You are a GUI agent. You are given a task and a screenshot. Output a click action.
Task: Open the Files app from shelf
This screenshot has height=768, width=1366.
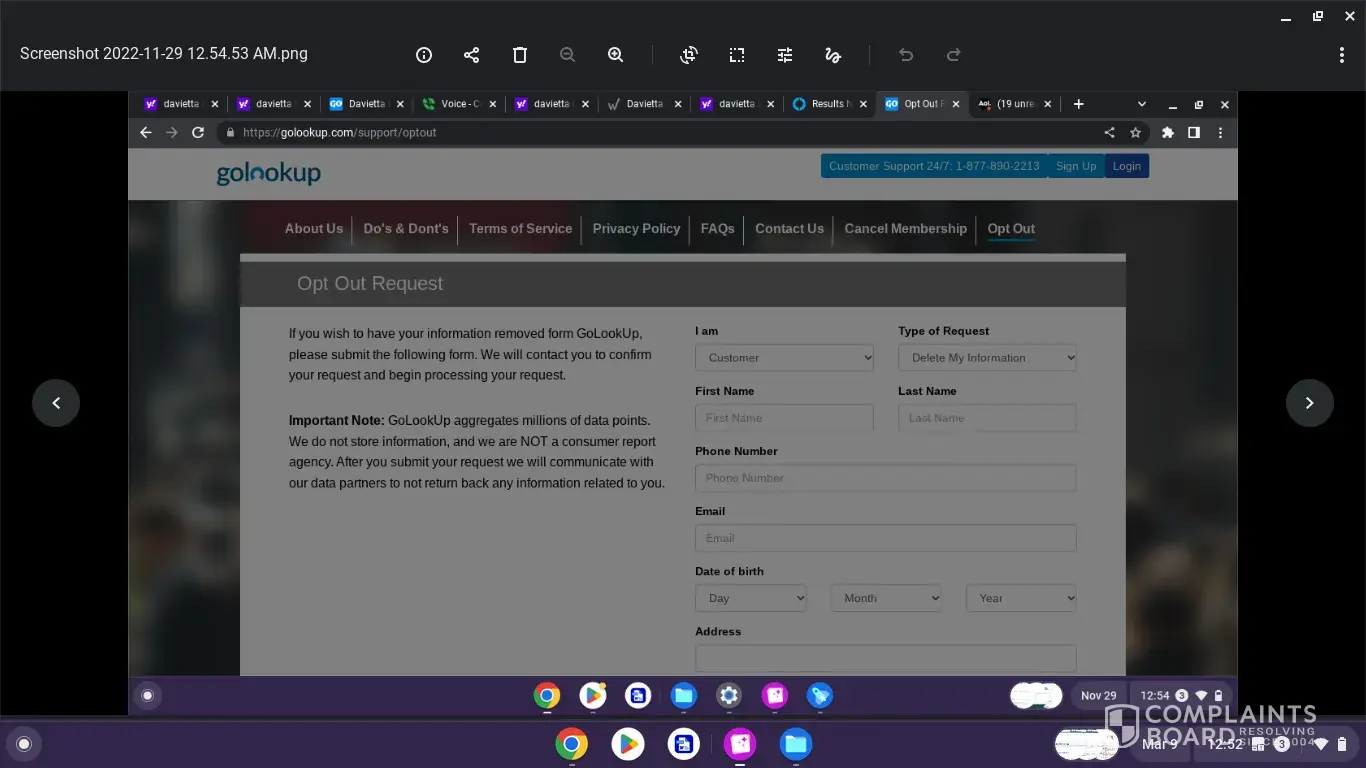796,744
